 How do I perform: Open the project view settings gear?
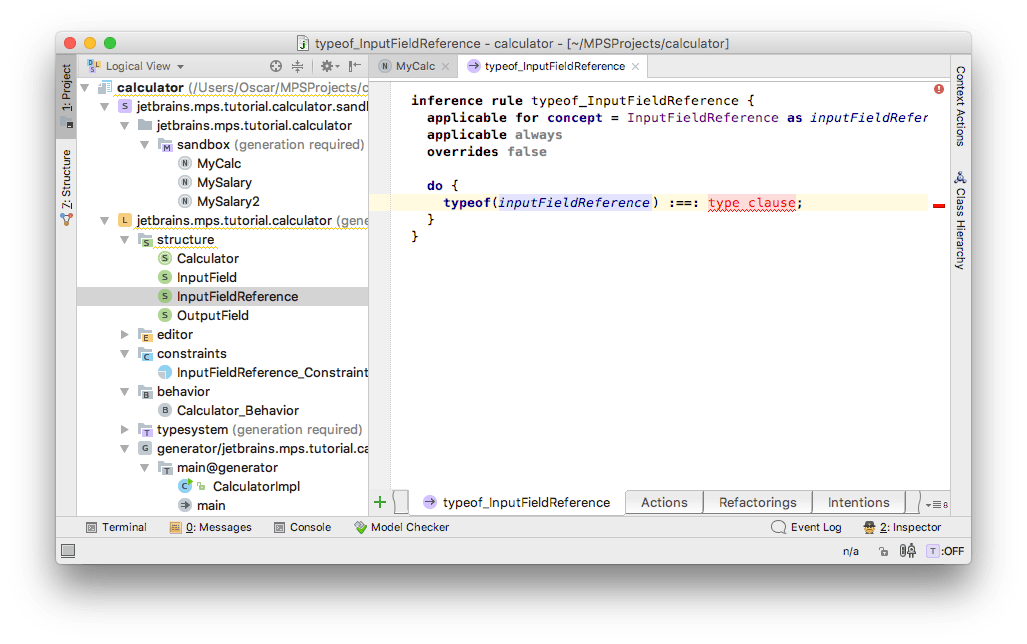pos(326,66)
